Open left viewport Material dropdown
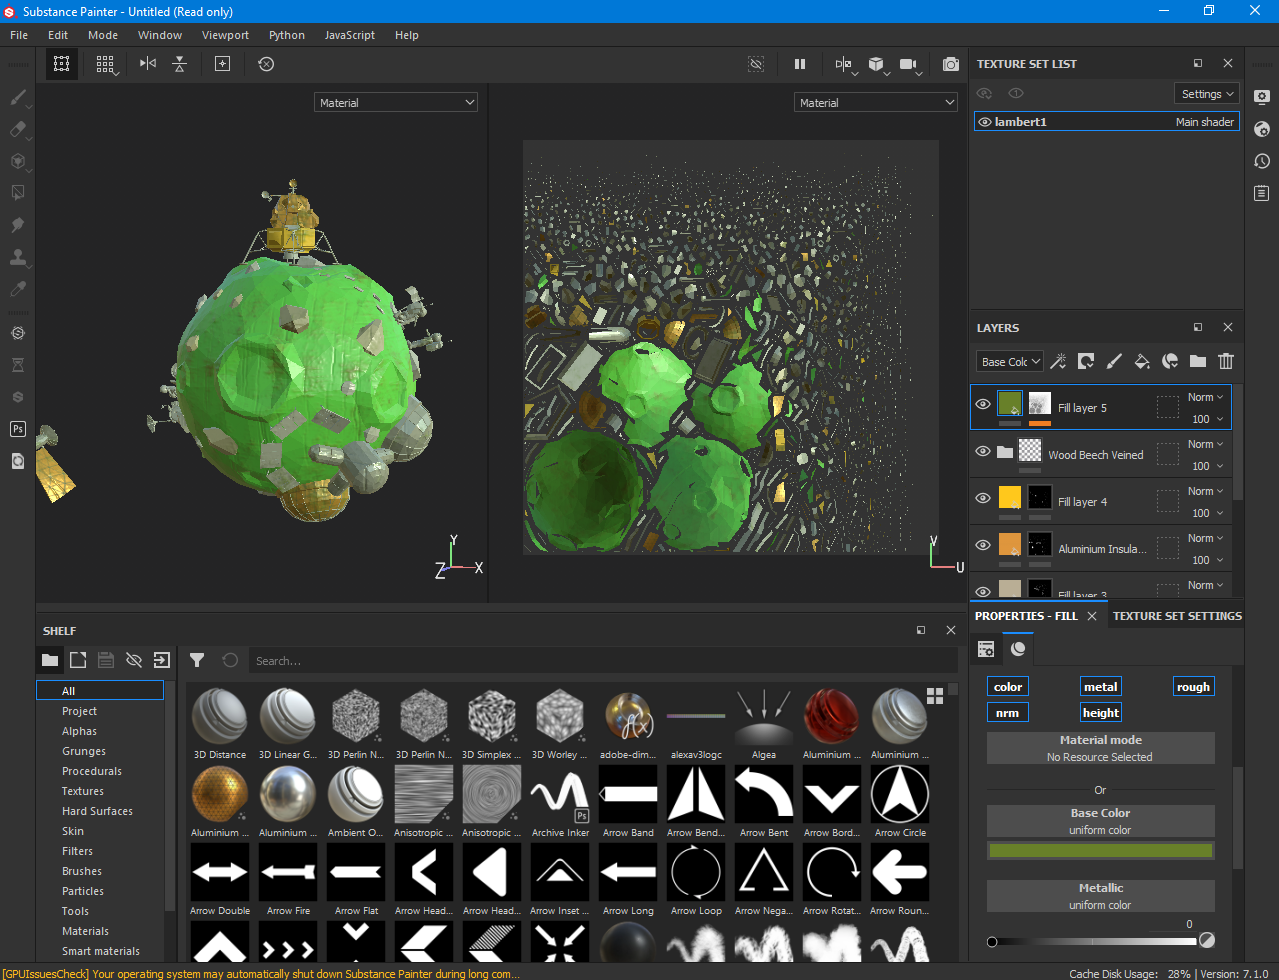The height and width of the screenshot is (980, 1279). pos(396,103)
